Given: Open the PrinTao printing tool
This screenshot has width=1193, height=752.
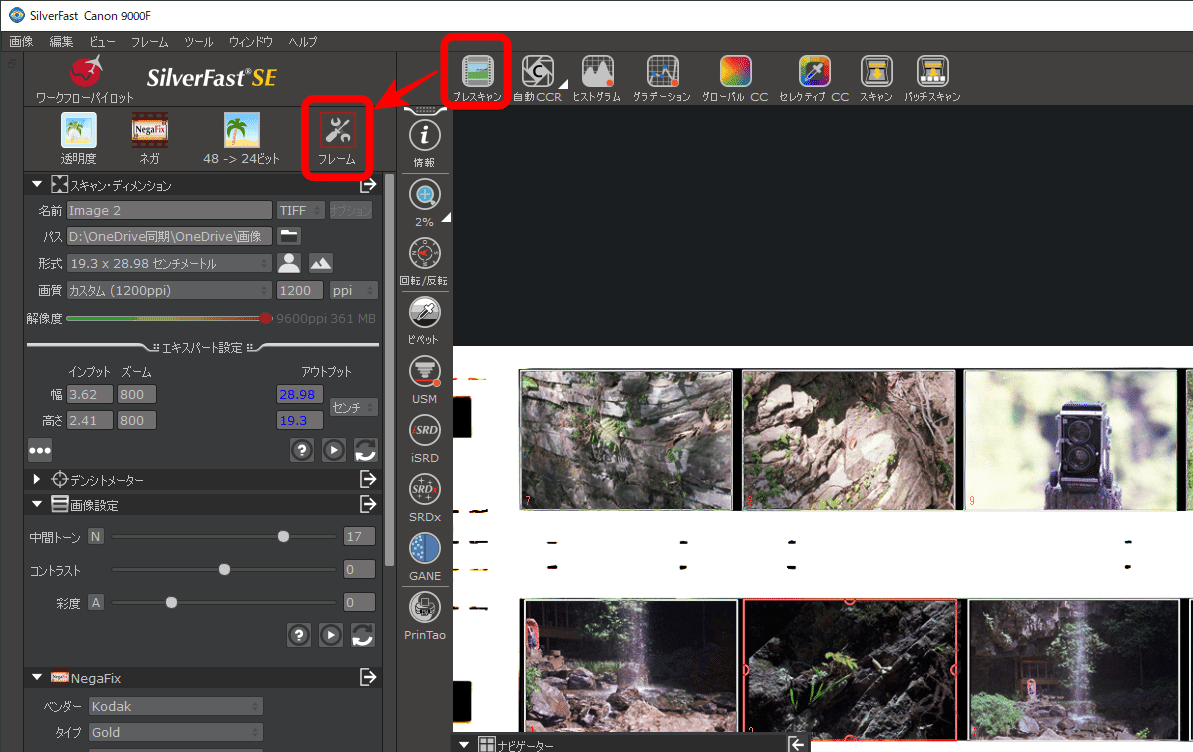Looking at the screenshot, I should 425,607.
